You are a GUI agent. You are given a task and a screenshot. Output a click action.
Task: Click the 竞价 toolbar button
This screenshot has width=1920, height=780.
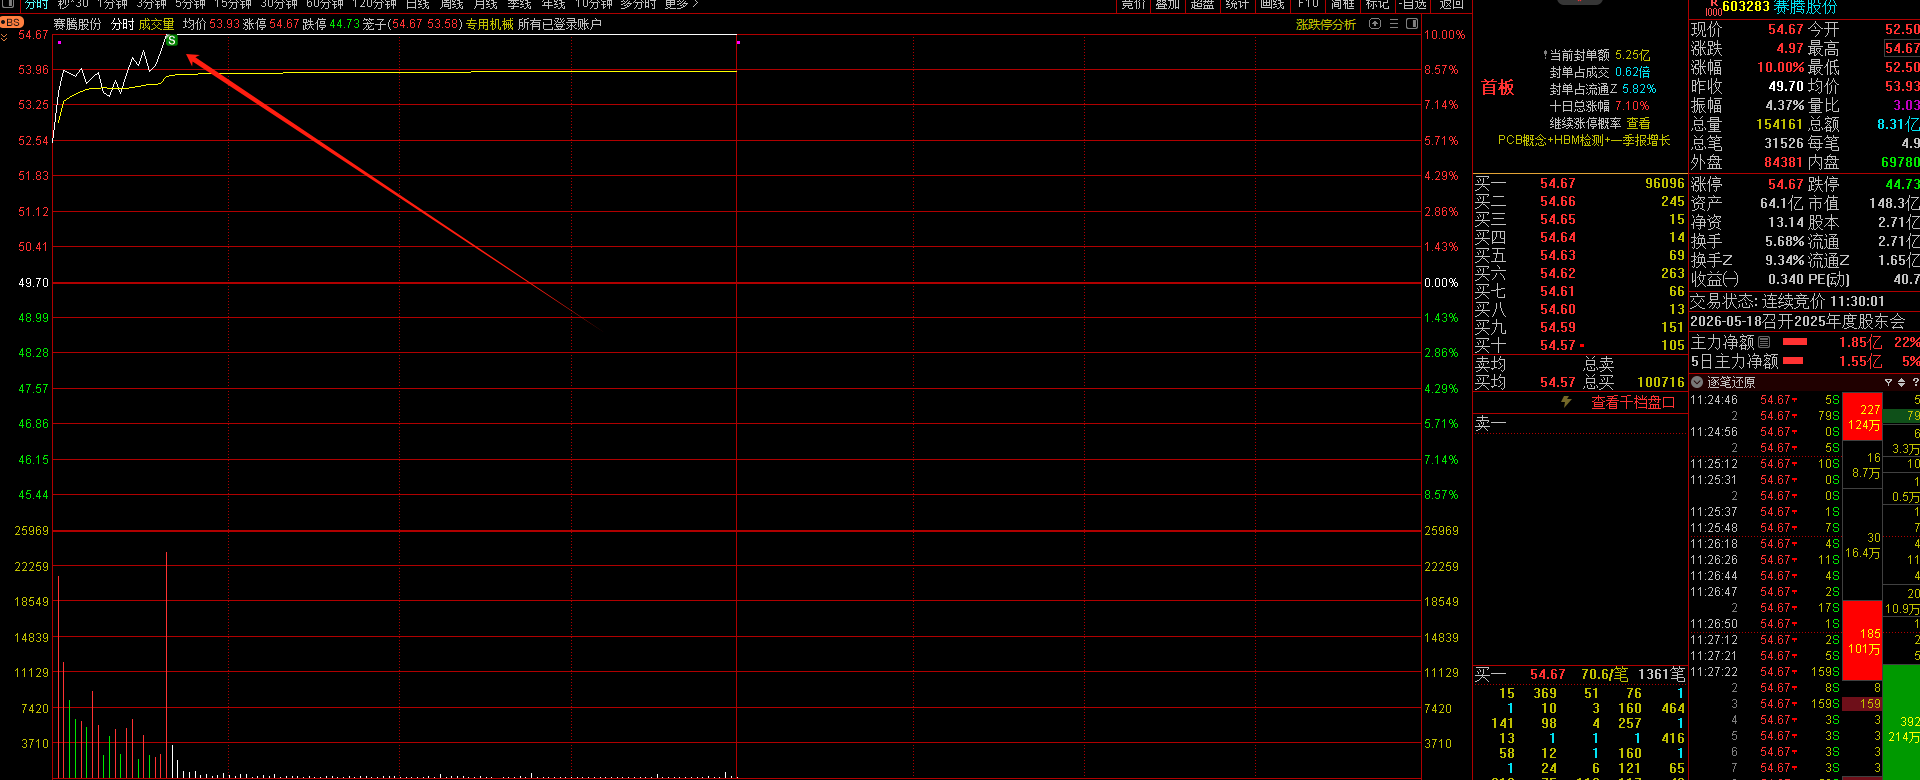click(1133, 5)
